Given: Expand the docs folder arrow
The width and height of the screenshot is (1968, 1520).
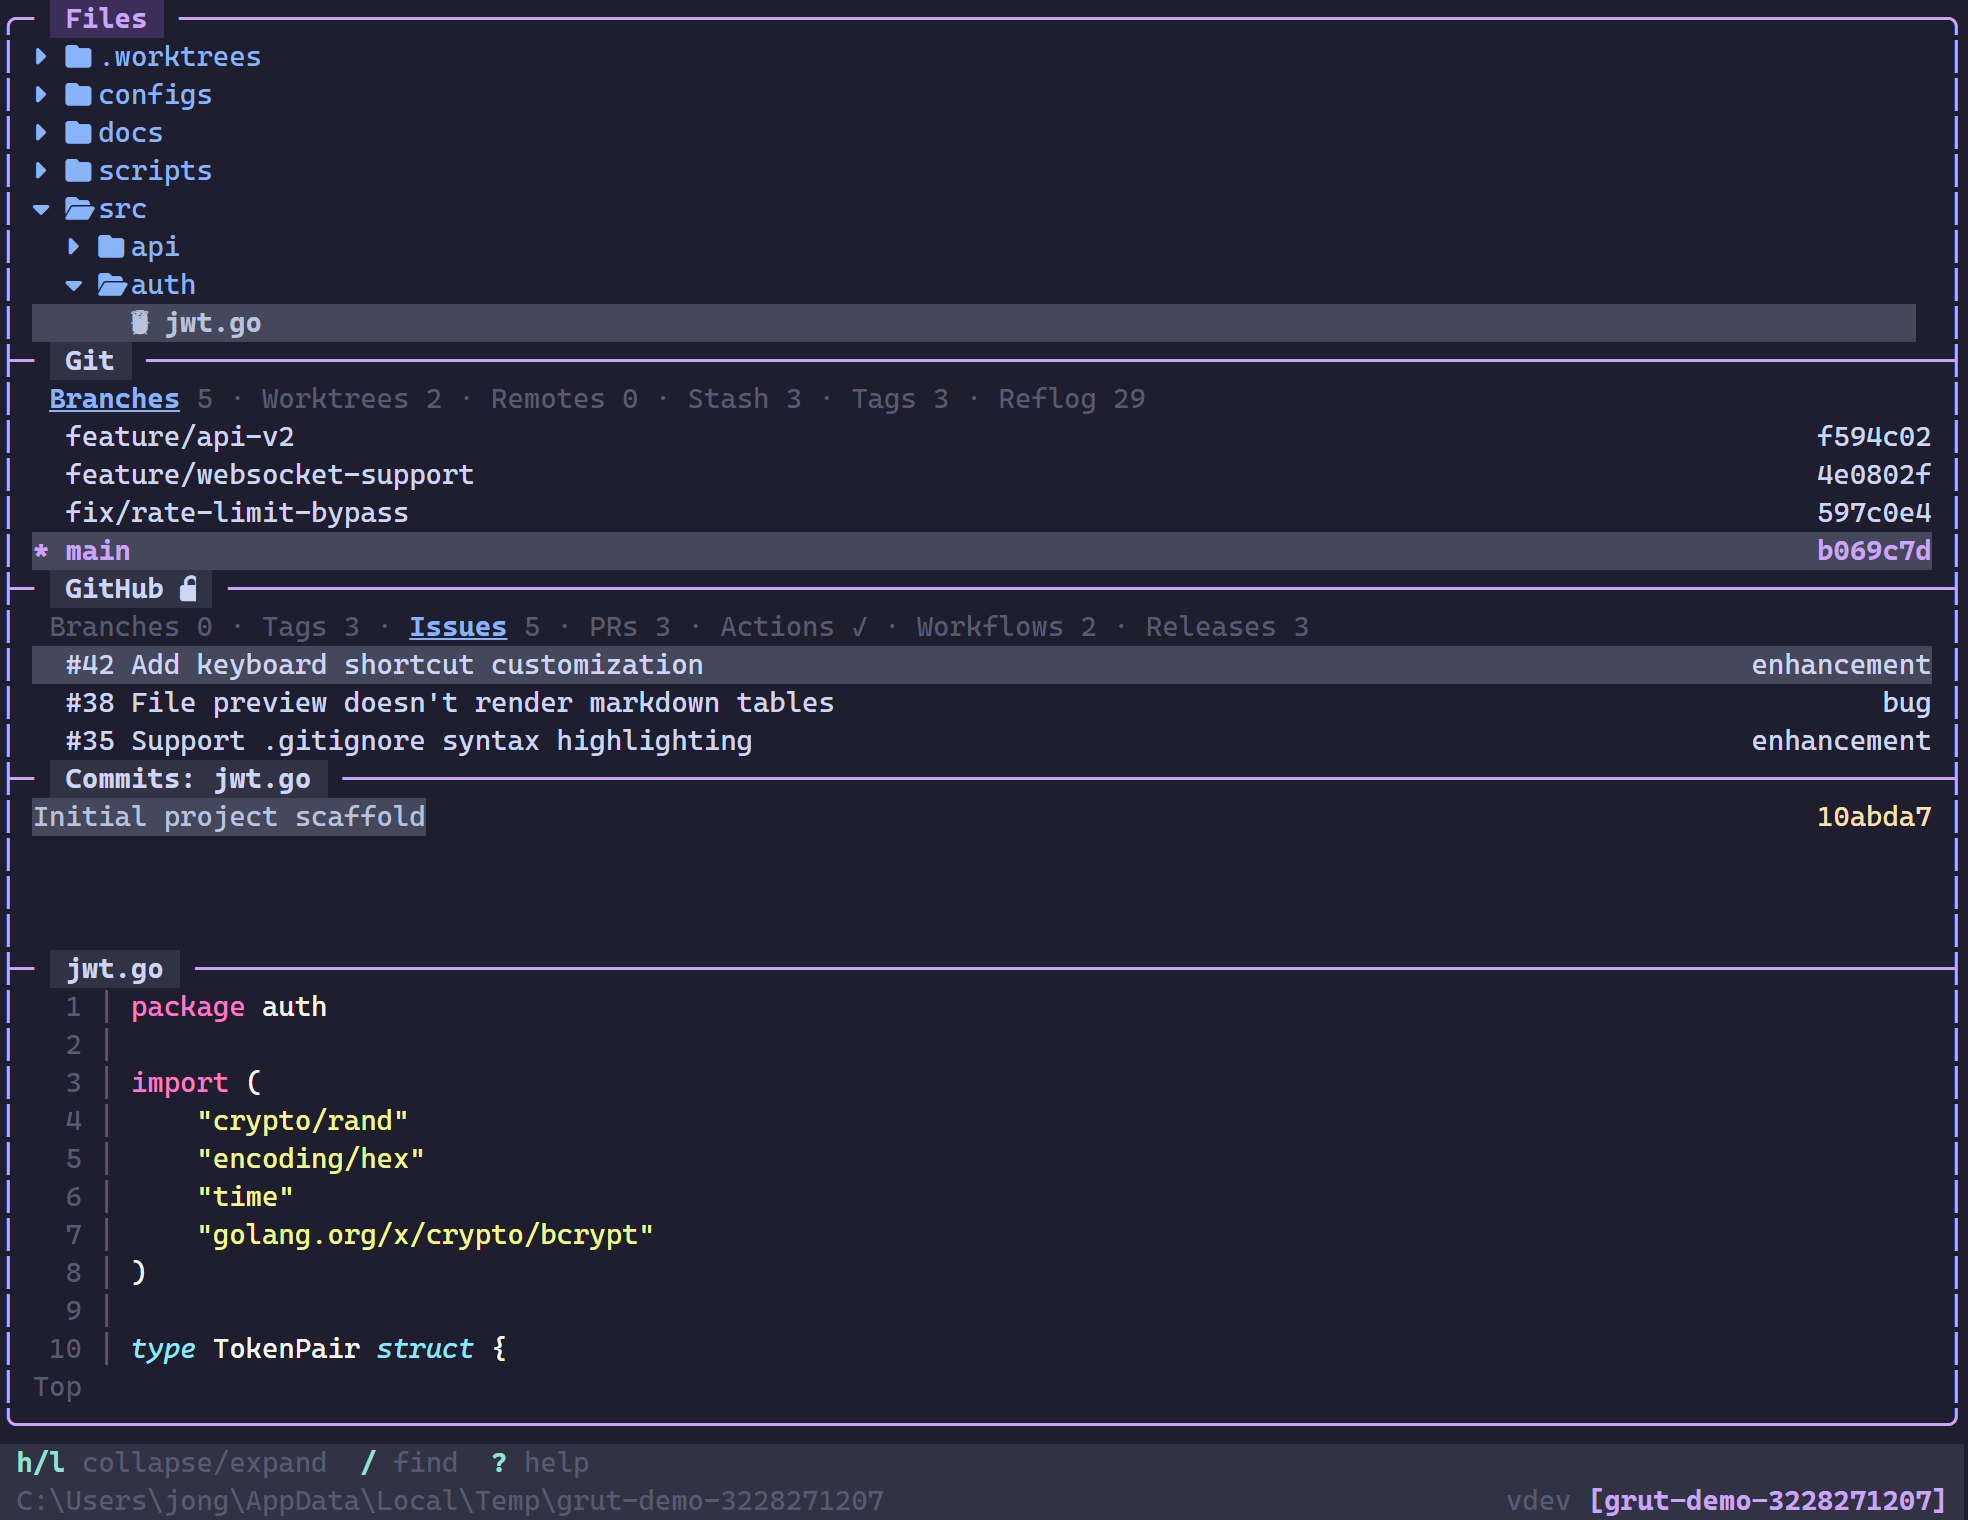Looking at the screenshot, I should click(x=41, y=133).
